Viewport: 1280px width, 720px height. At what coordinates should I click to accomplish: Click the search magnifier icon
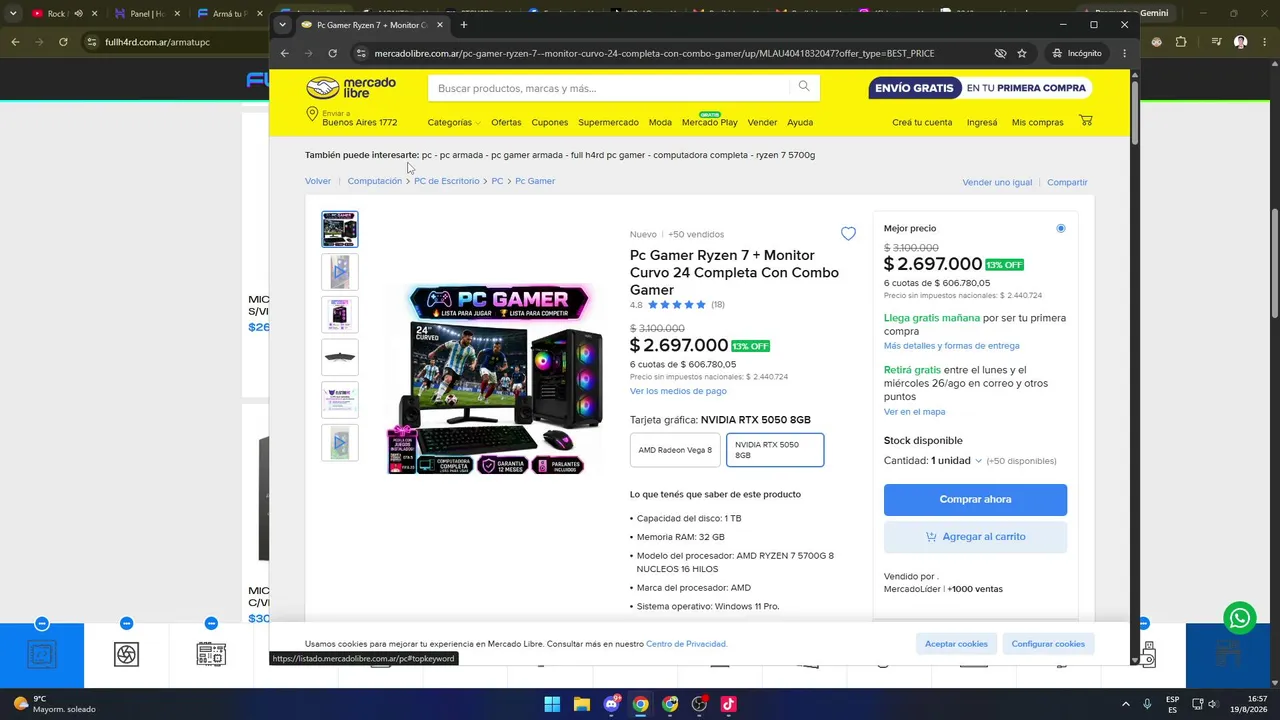[803, 87]
